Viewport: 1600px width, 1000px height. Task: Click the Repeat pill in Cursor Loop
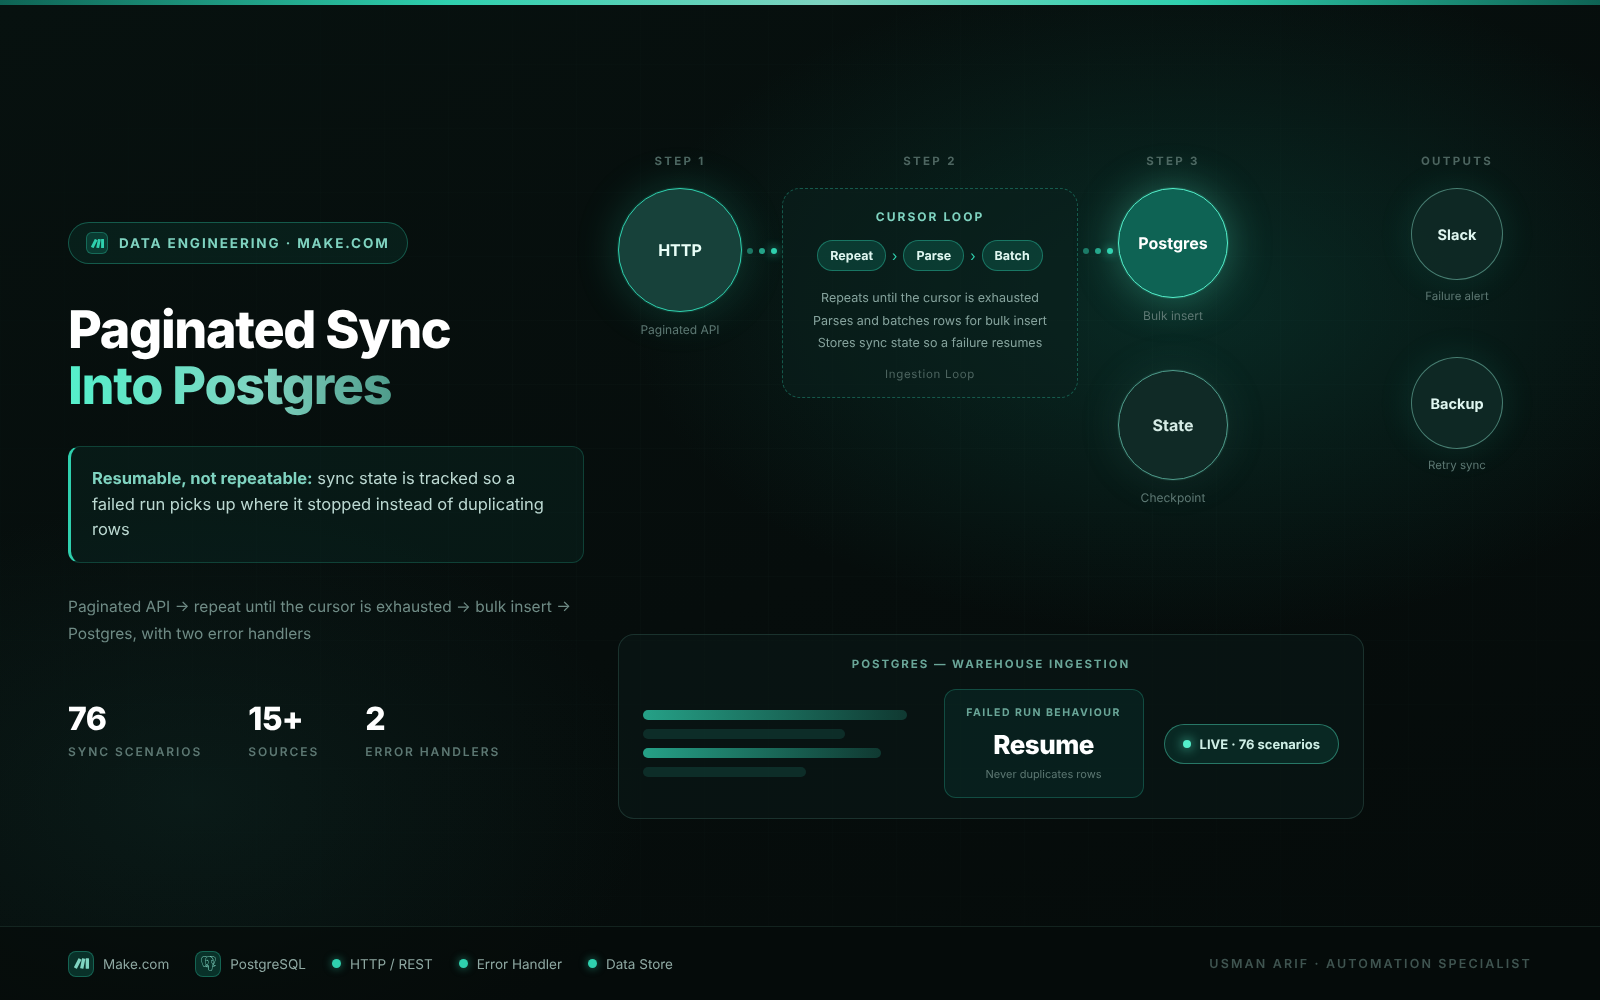[851, 256]
